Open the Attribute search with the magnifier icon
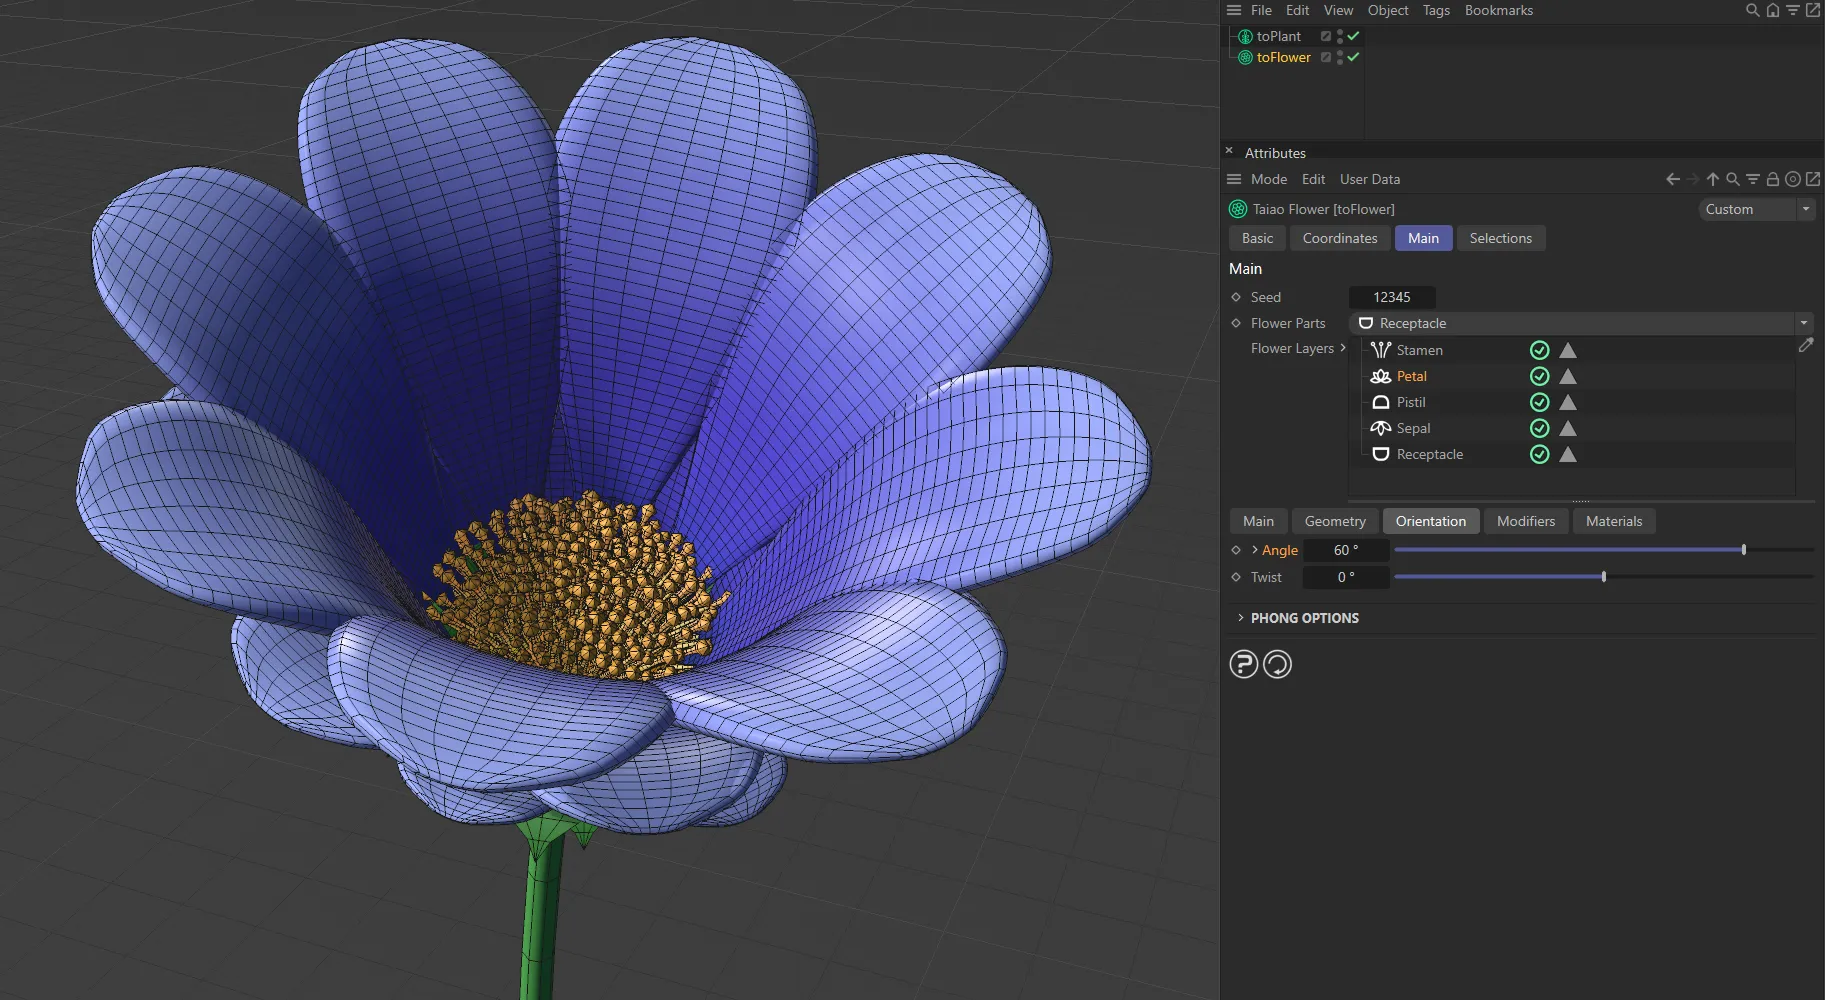 coord(1730,179)
